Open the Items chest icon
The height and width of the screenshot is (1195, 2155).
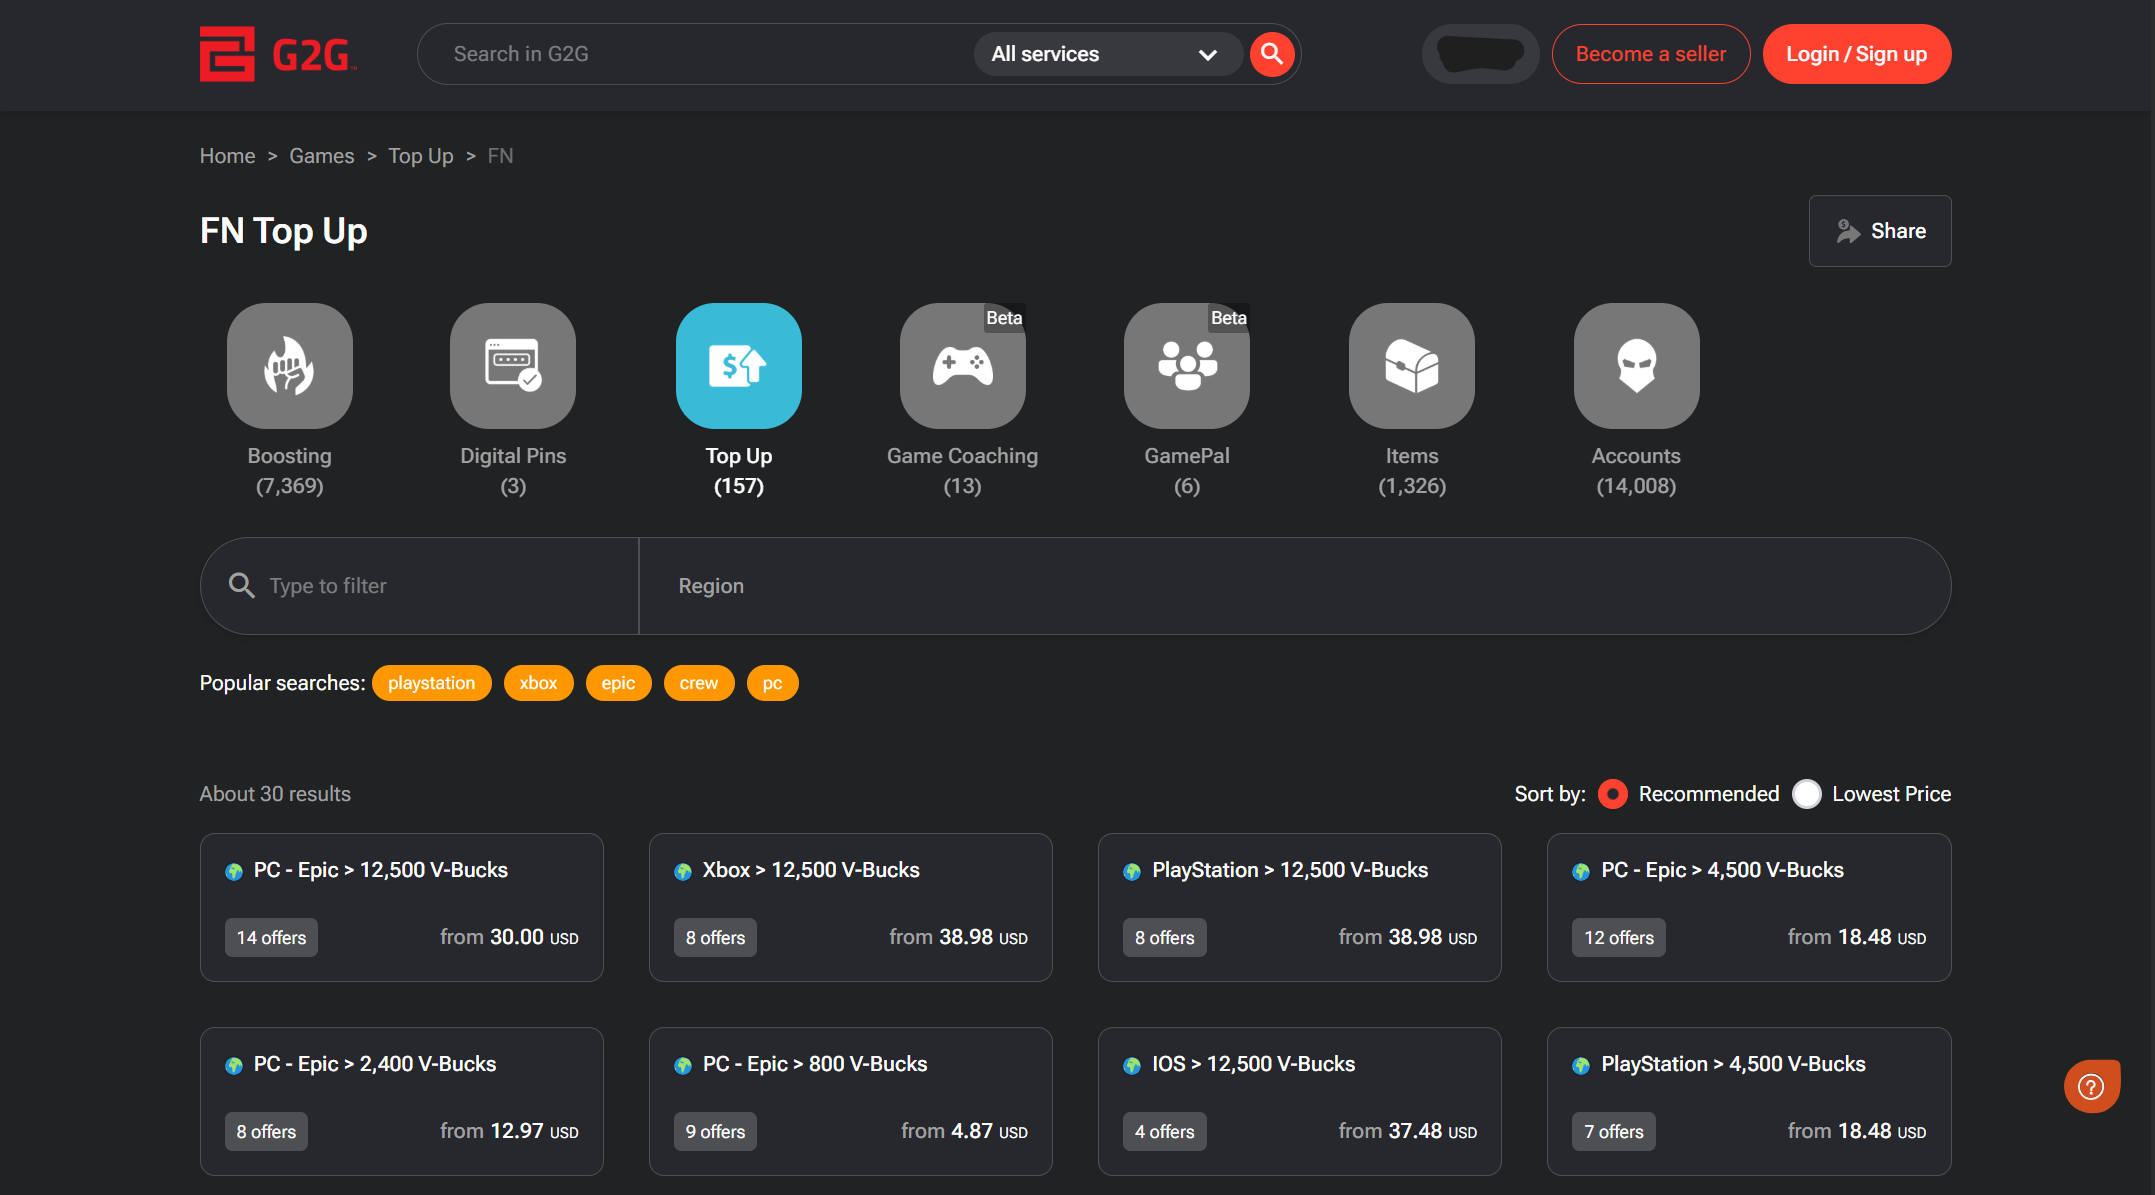1412,366
